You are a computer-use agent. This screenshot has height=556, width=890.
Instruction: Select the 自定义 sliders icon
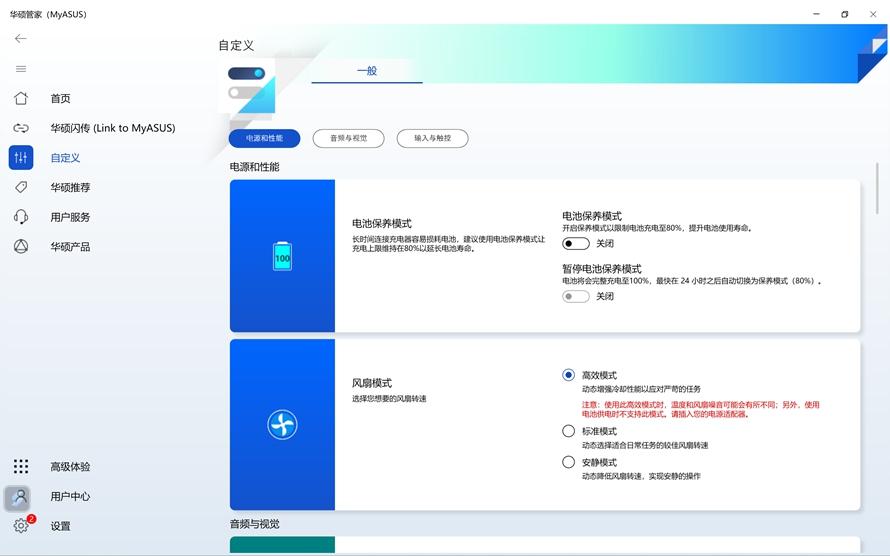click(20, 158)
